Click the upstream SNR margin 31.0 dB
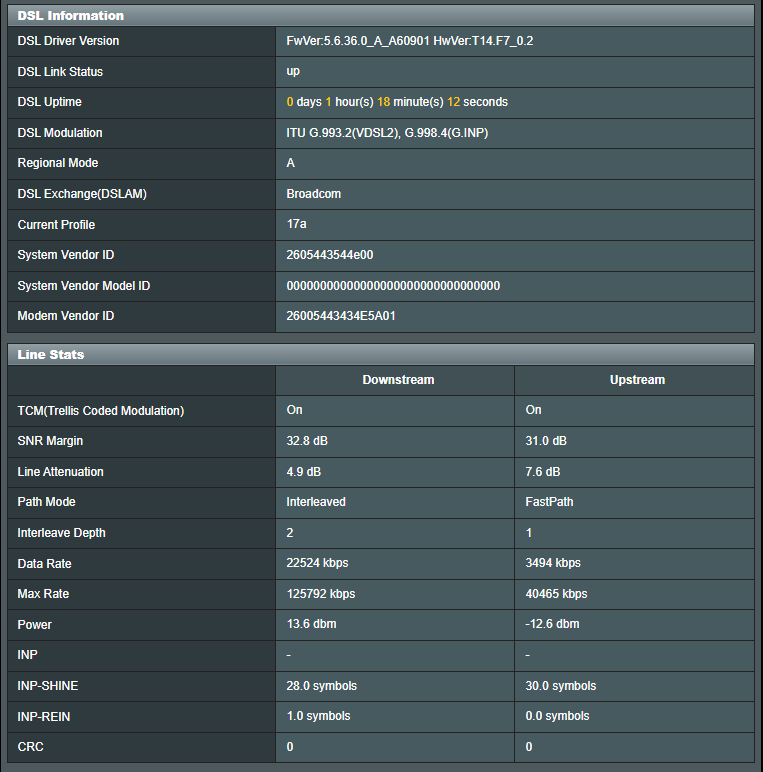The image size is (763, 772). point(546,441)
